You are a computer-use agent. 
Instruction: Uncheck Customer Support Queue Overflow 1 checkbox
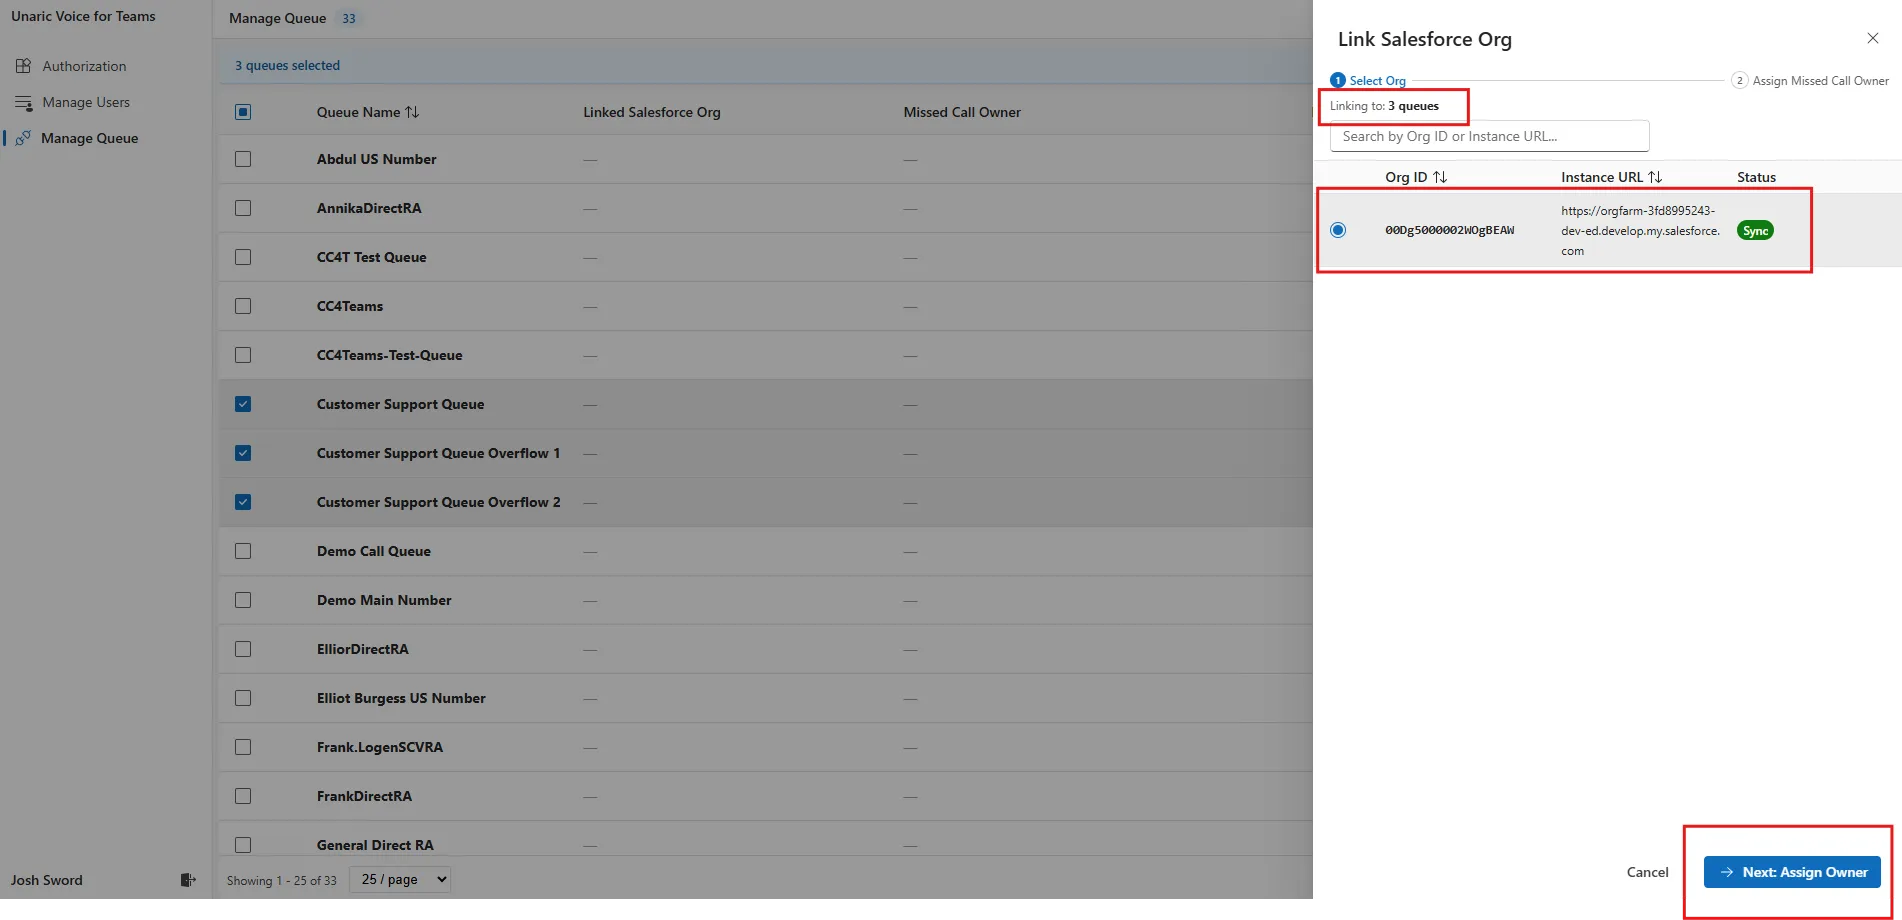point(243,453)
